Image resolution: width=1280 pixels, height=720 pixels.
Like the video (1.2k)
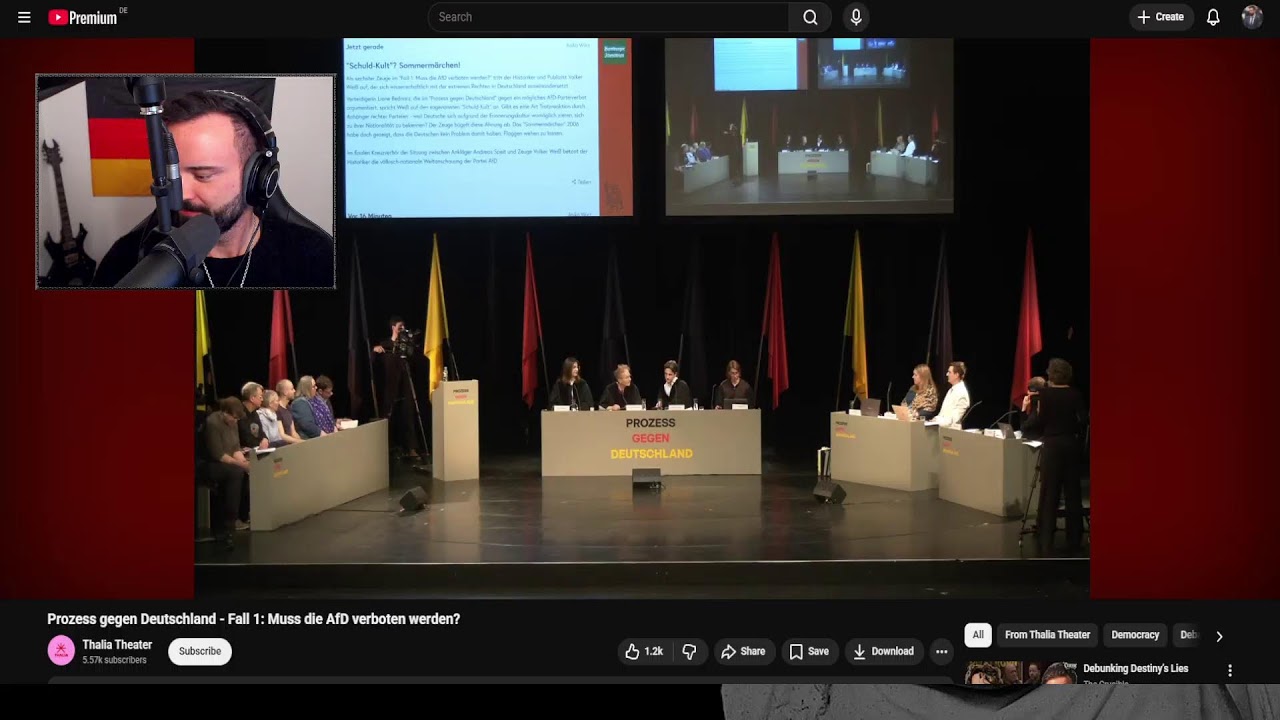pos(644,651)
